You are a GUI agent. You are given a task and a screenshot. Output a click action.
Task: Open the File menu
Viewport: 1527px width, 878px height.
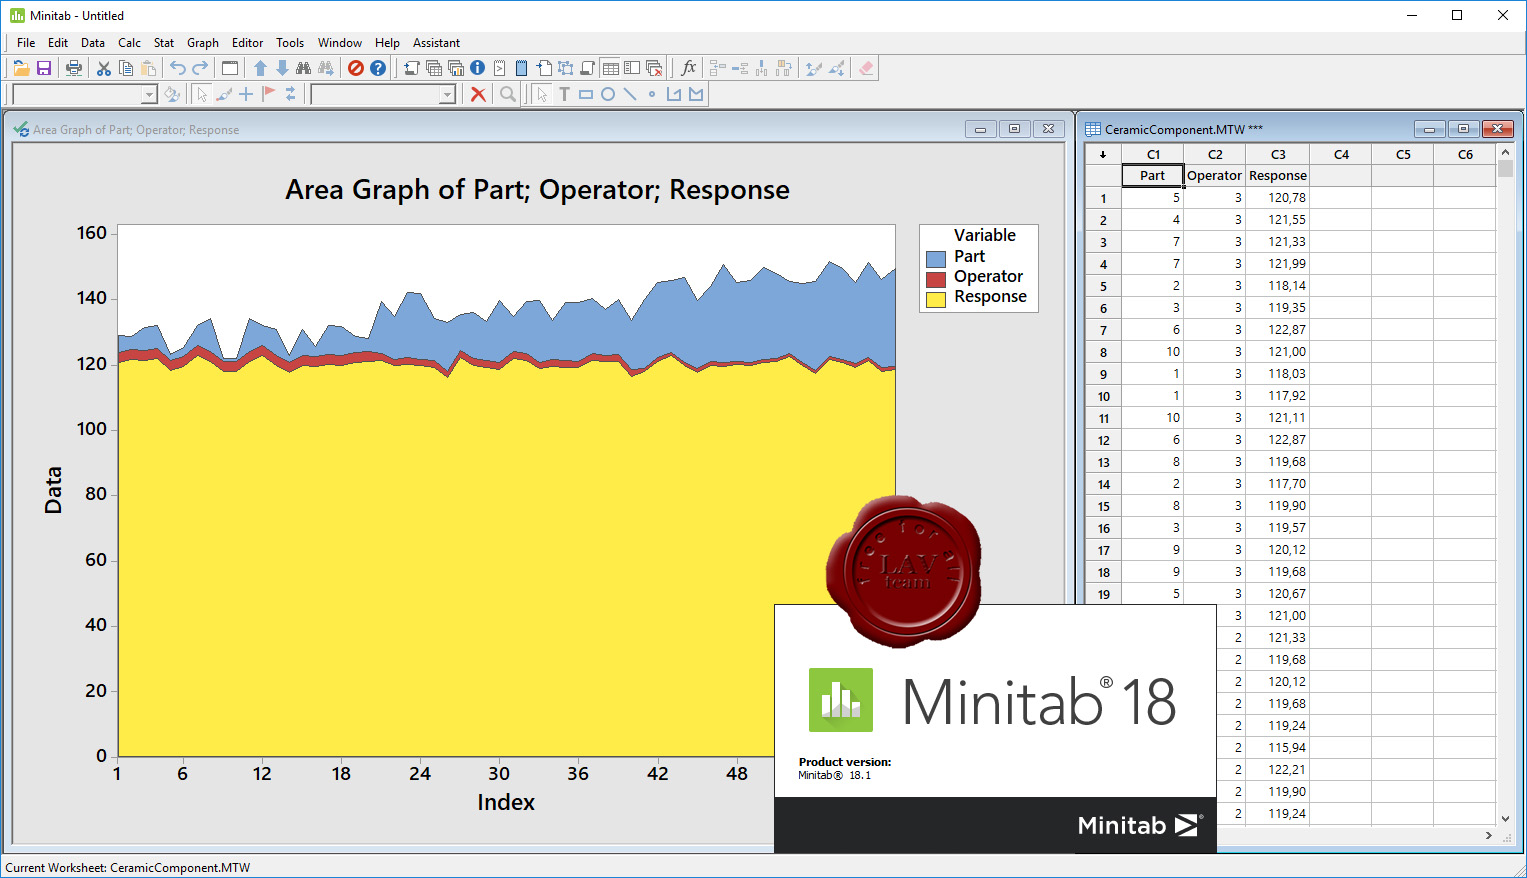click(26, 43)
